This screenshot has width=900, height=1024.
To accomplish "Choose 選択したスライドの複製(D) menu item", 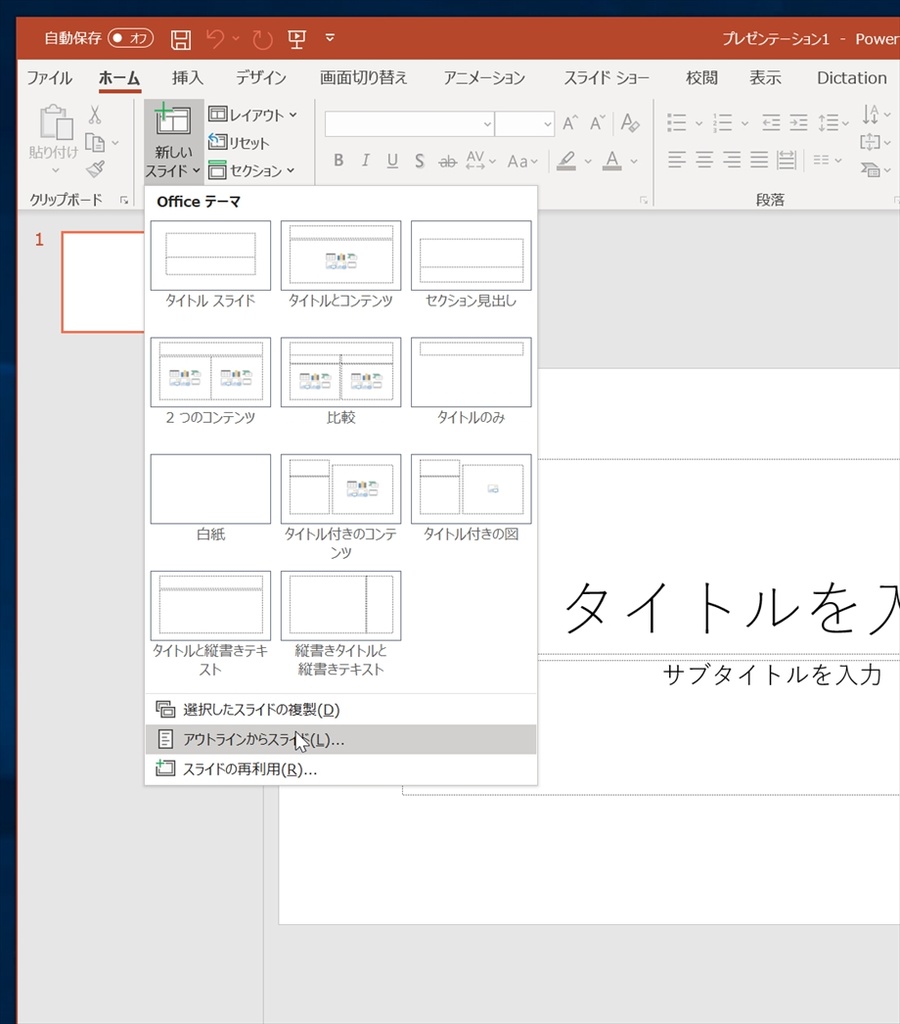I will 340,710.
